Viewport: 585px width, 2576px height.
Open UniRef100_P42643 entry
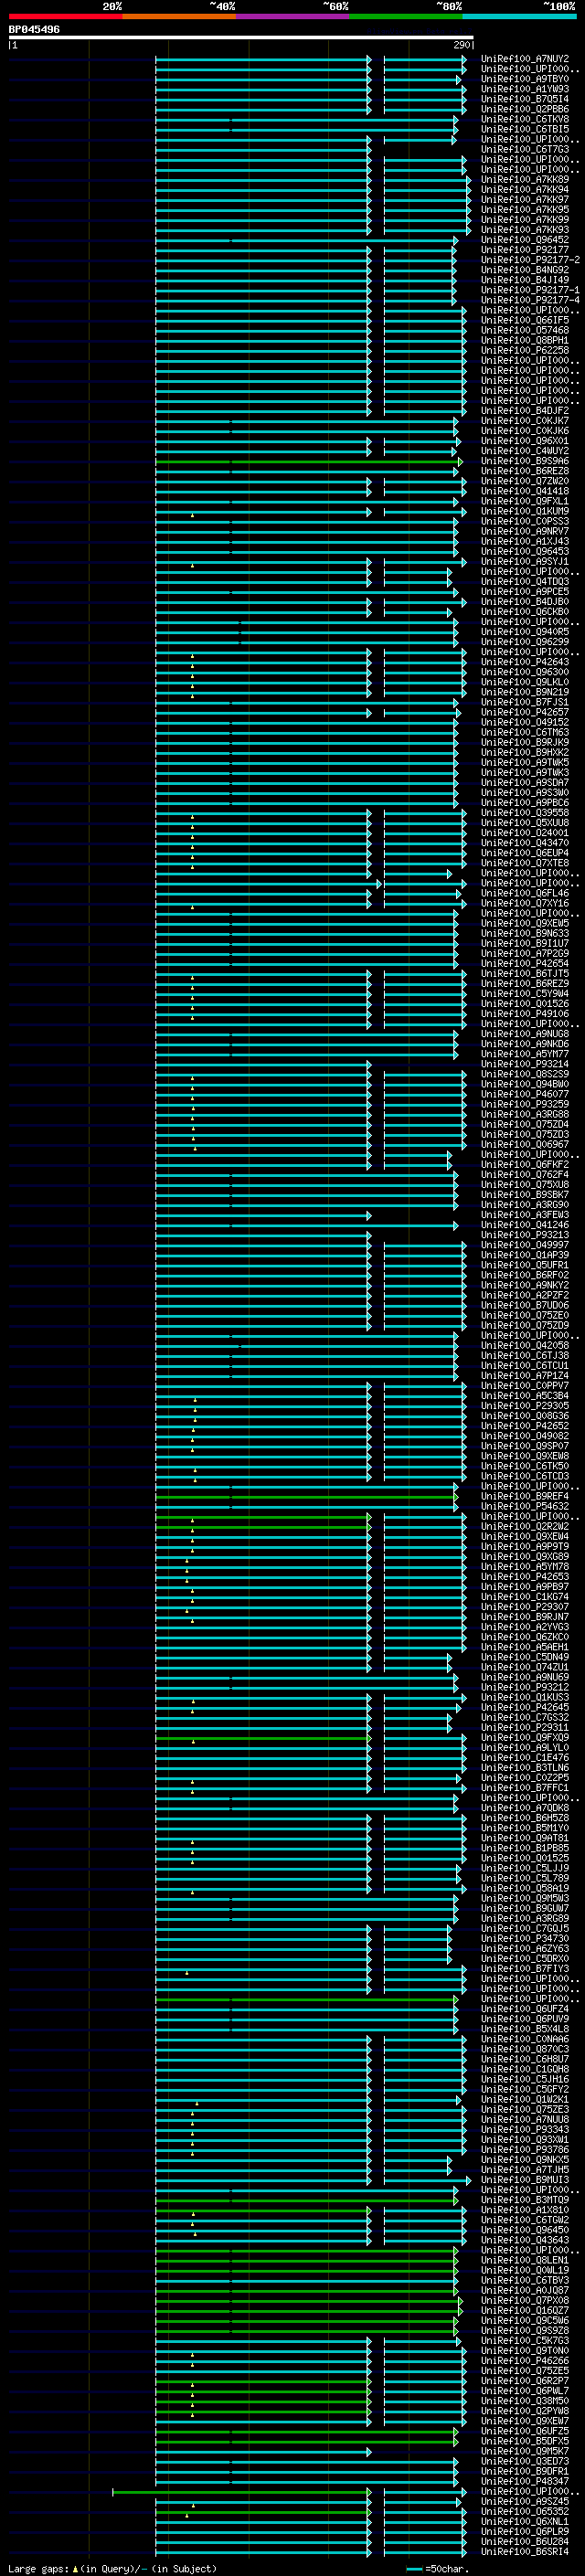[x=525, y=662]
